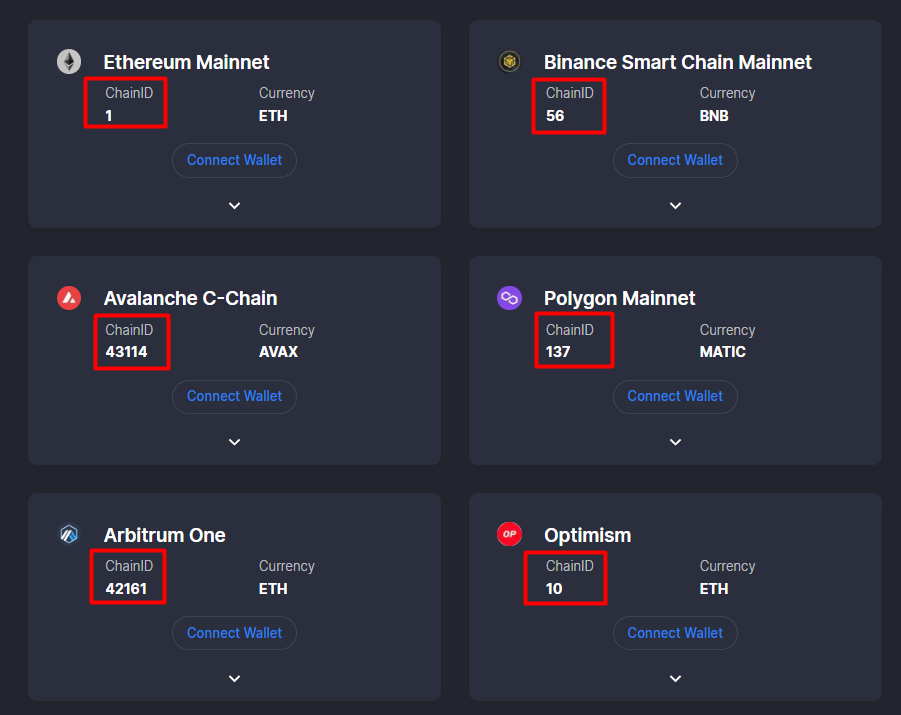Click ChainID label on Arbitrum One card
Viewport: 901px width, 715px height.
pyautogui.click(x=129, y=566)
